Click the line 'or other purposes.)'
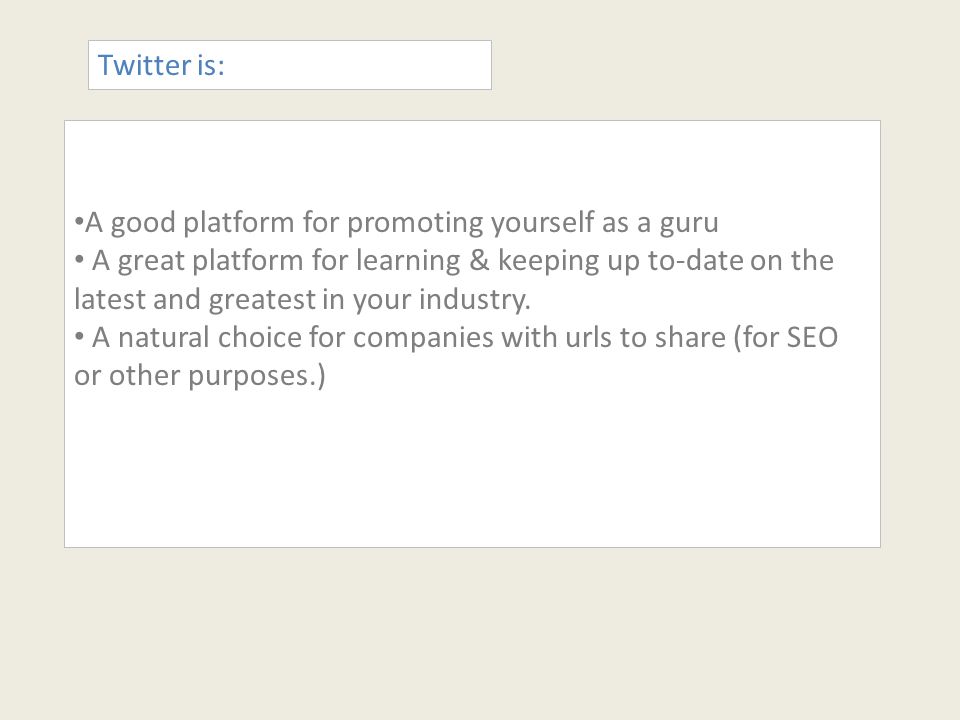 click(x=200, y=376)
